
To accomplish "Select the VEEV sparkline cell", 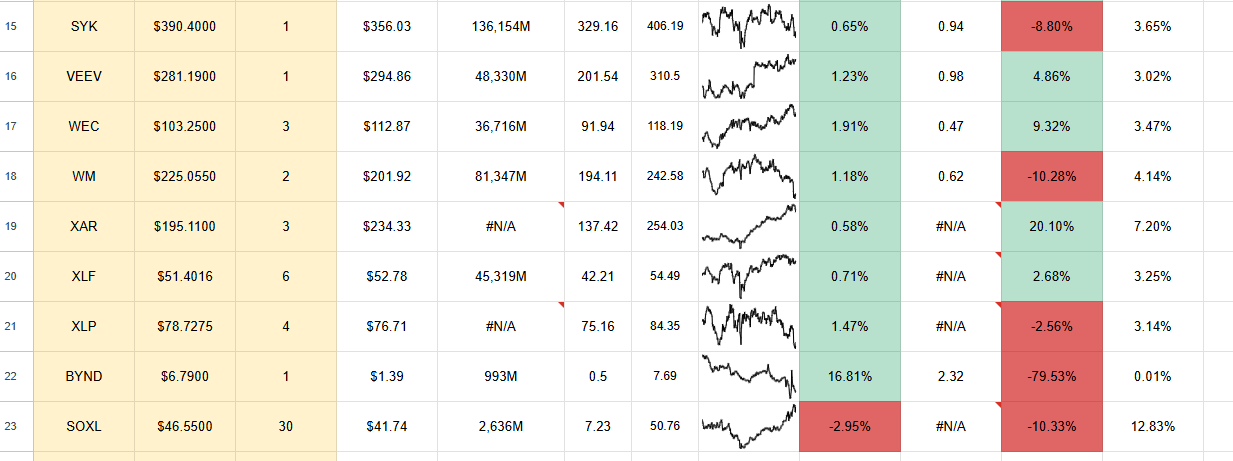I will point(749,77).
